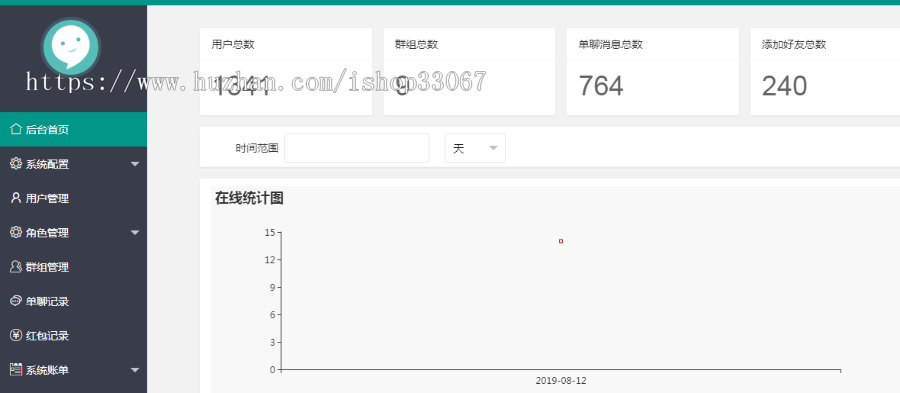
Task: Expand the 角色管理 submenu arrow
Action: (135, 232)
